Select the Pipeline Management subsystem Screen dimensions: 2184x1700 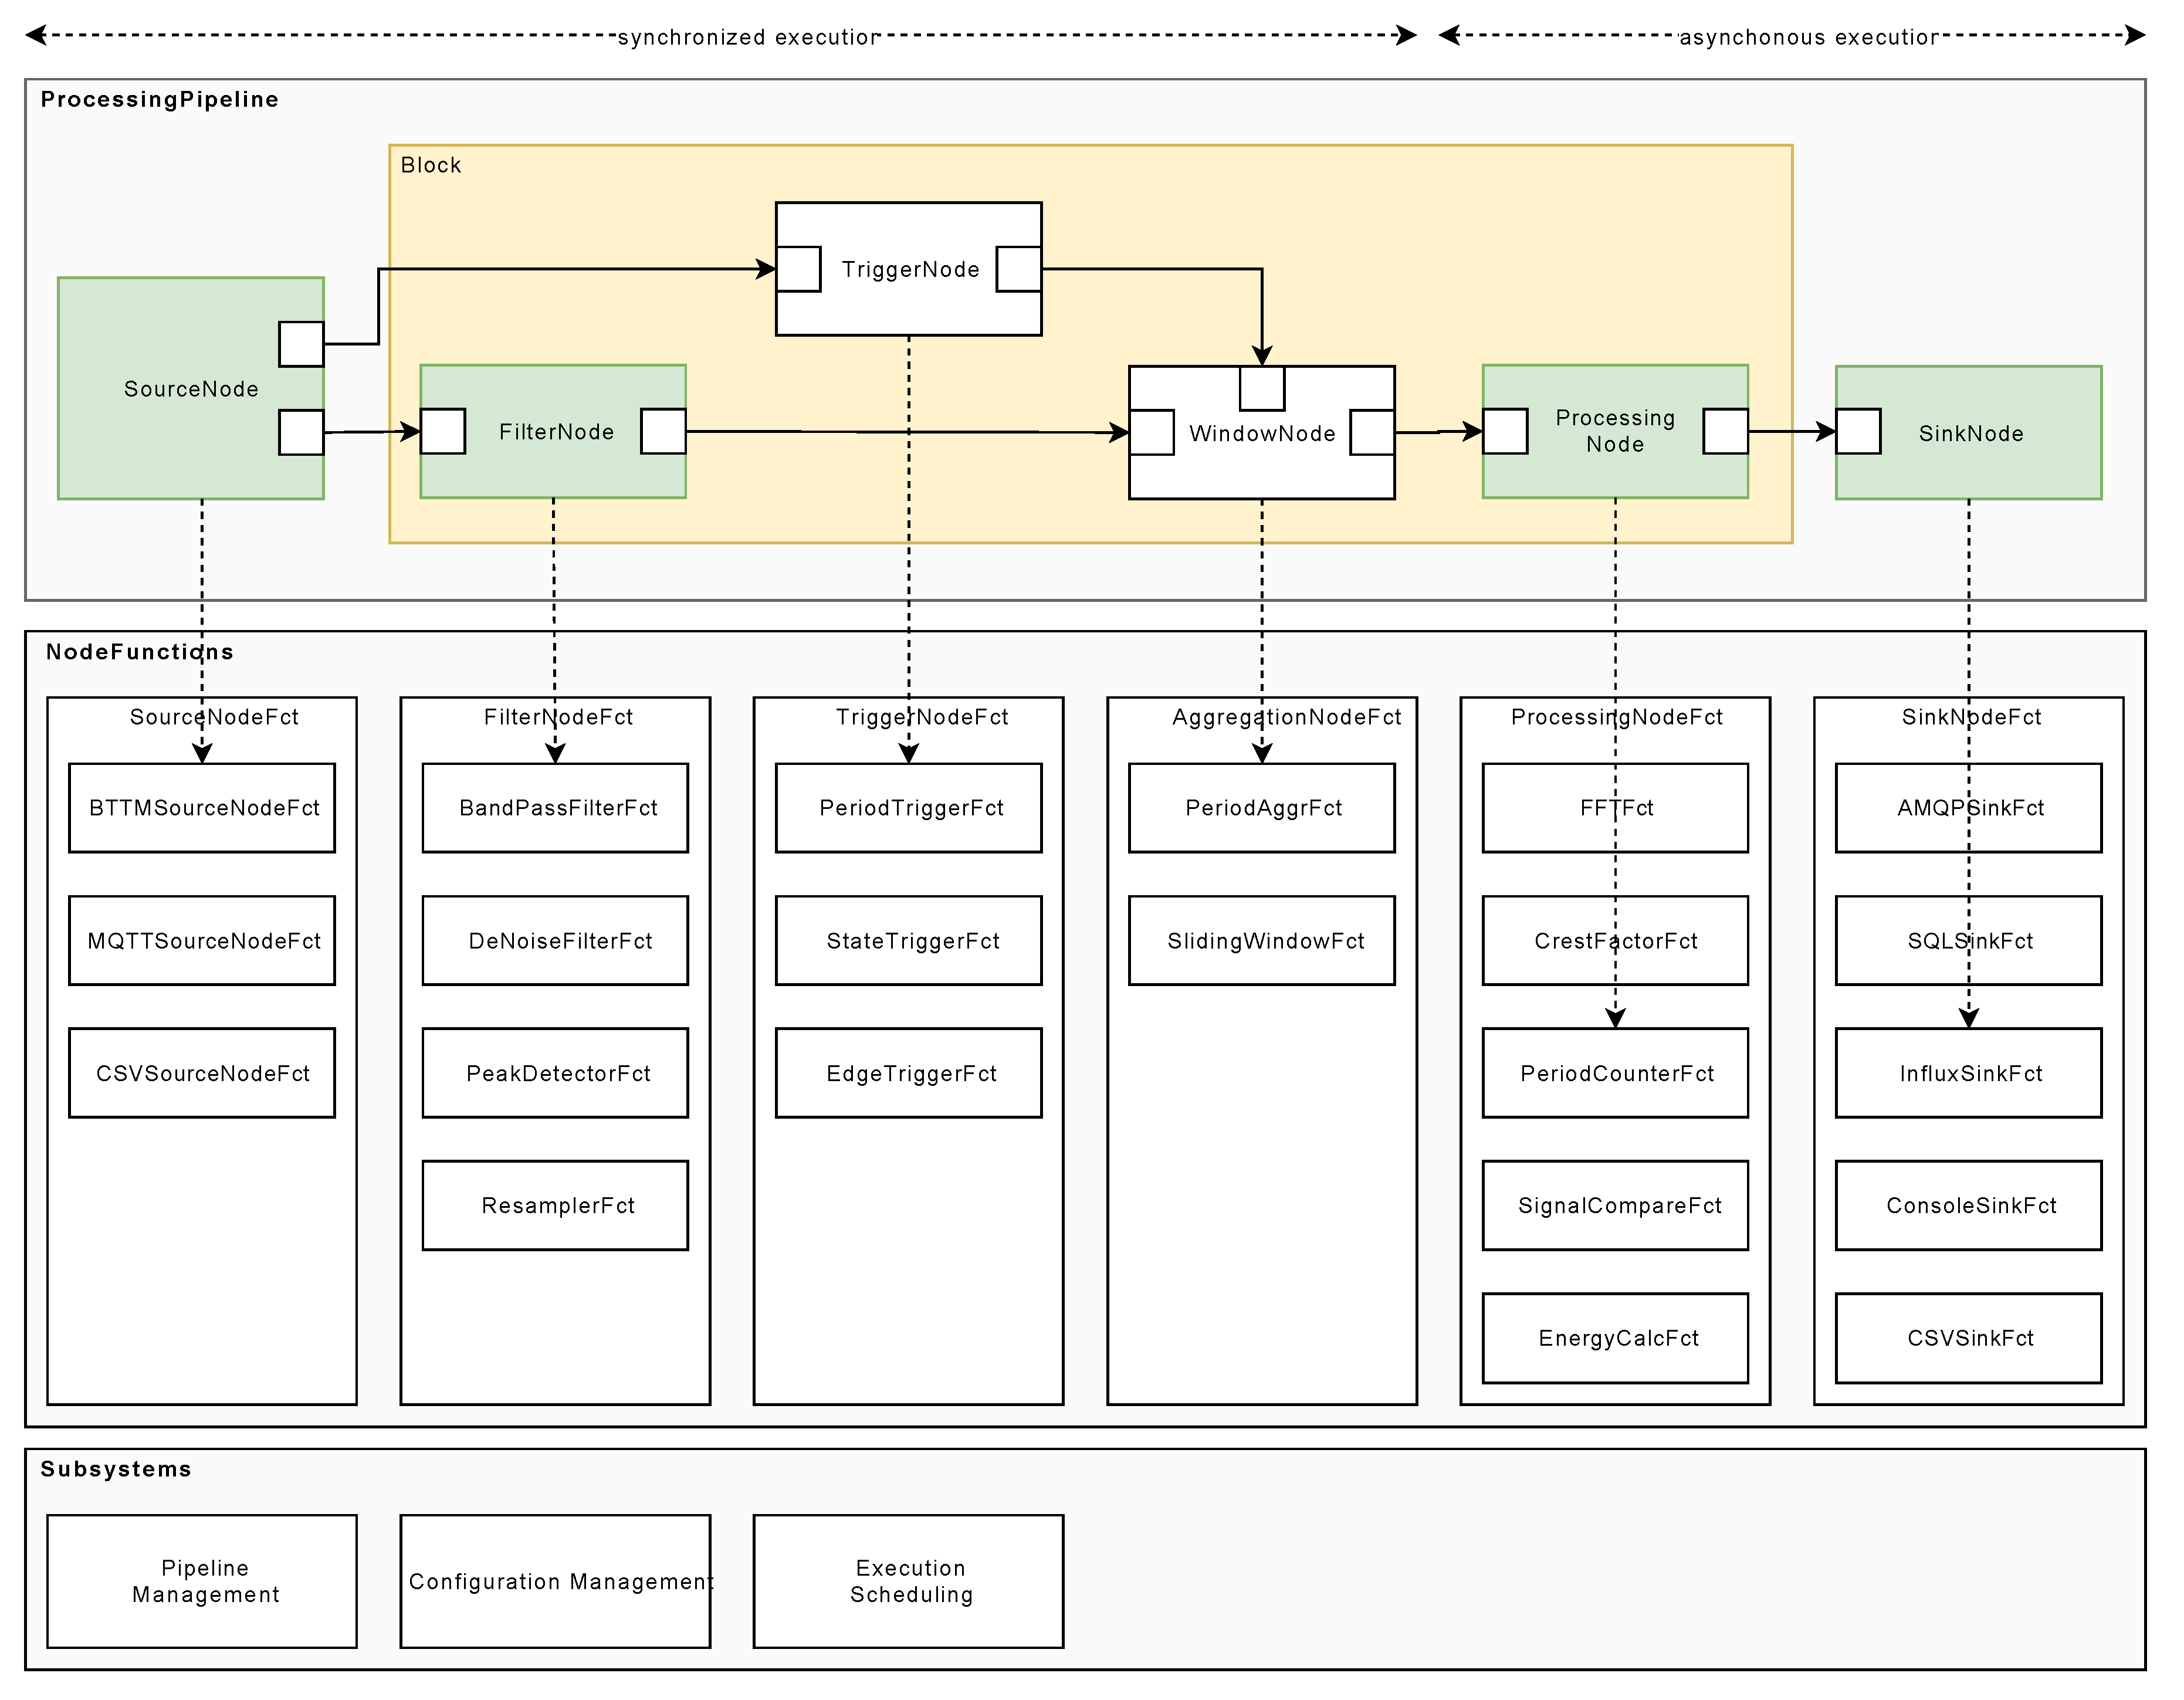coord(202,1581)
